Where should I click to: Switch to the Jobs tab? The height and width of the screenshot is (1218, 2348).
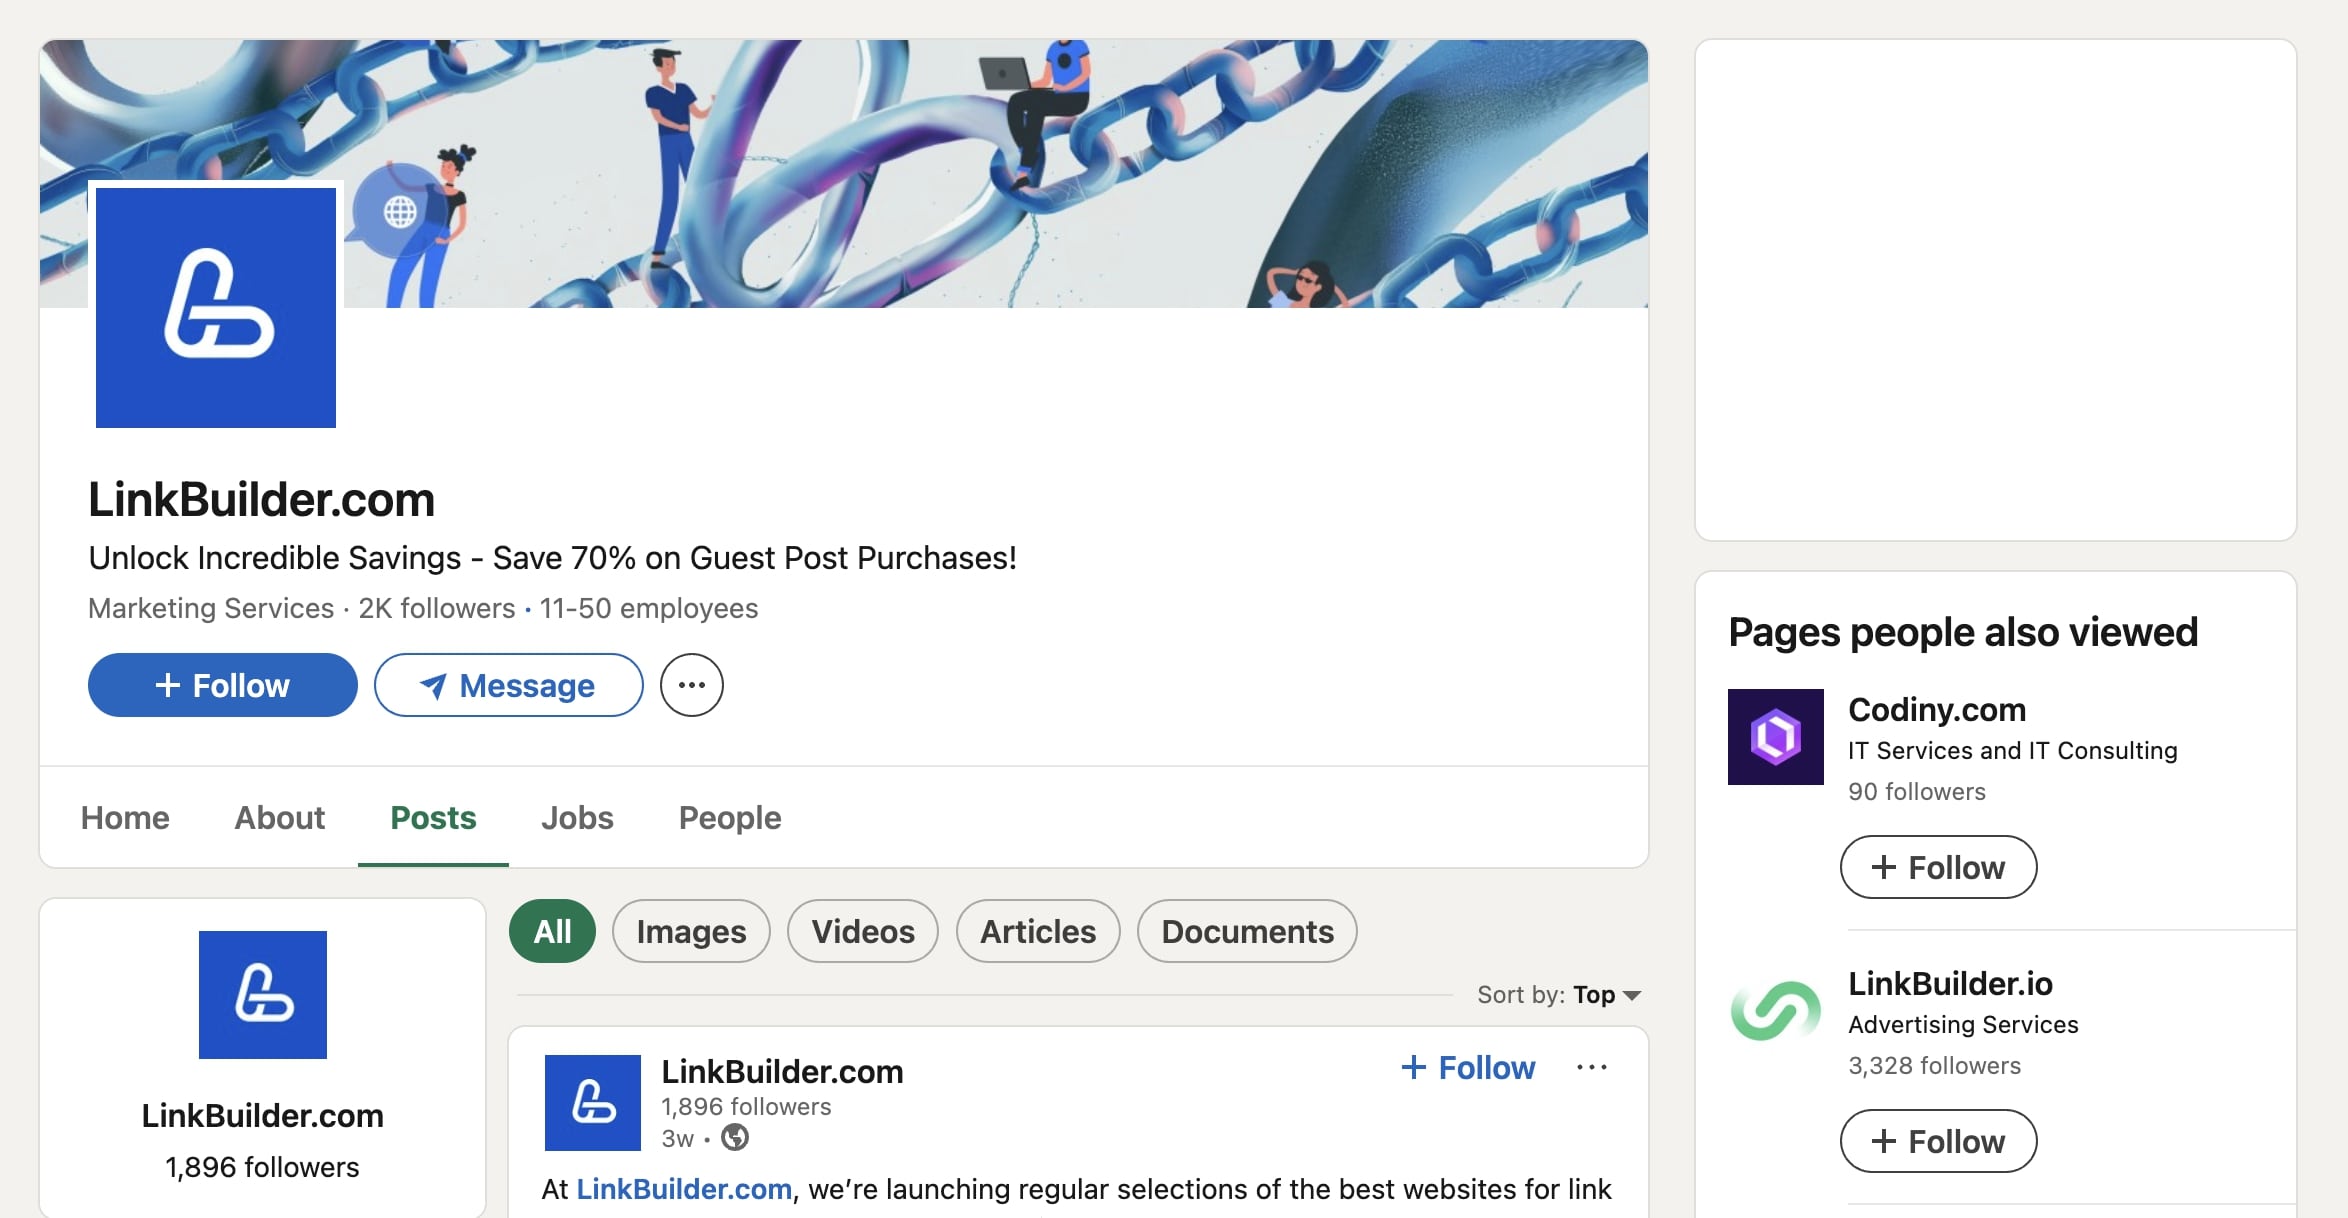coord(576,817)
